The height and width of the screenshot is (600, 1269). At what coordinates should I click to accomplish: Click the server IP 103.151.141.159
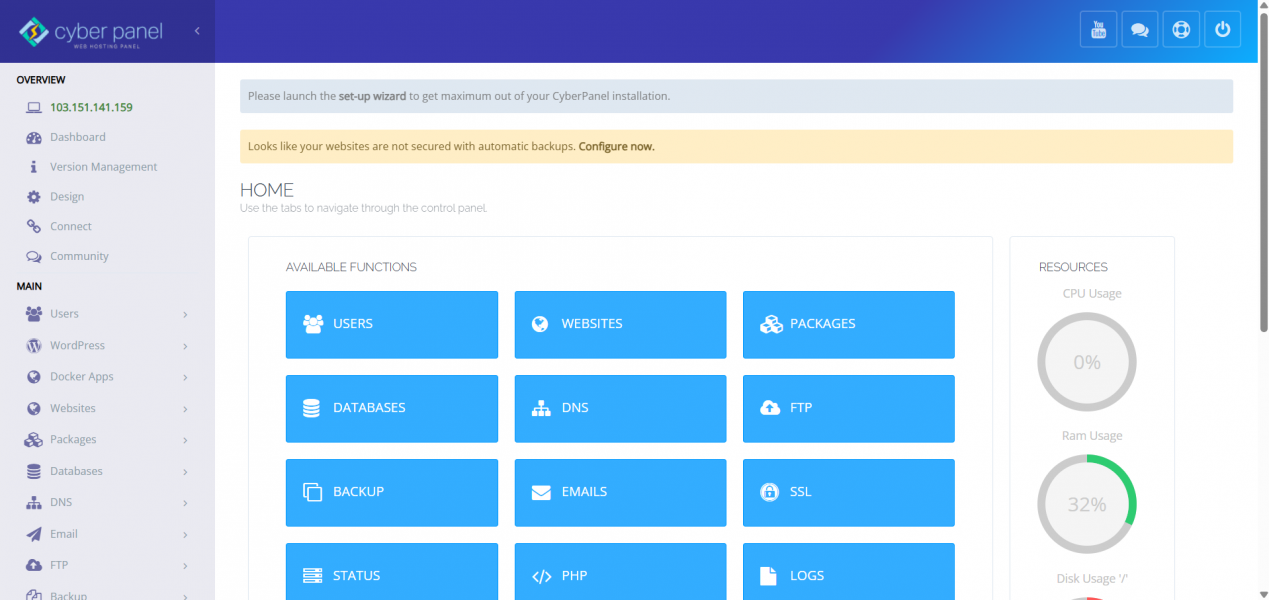tap(91, 107)
